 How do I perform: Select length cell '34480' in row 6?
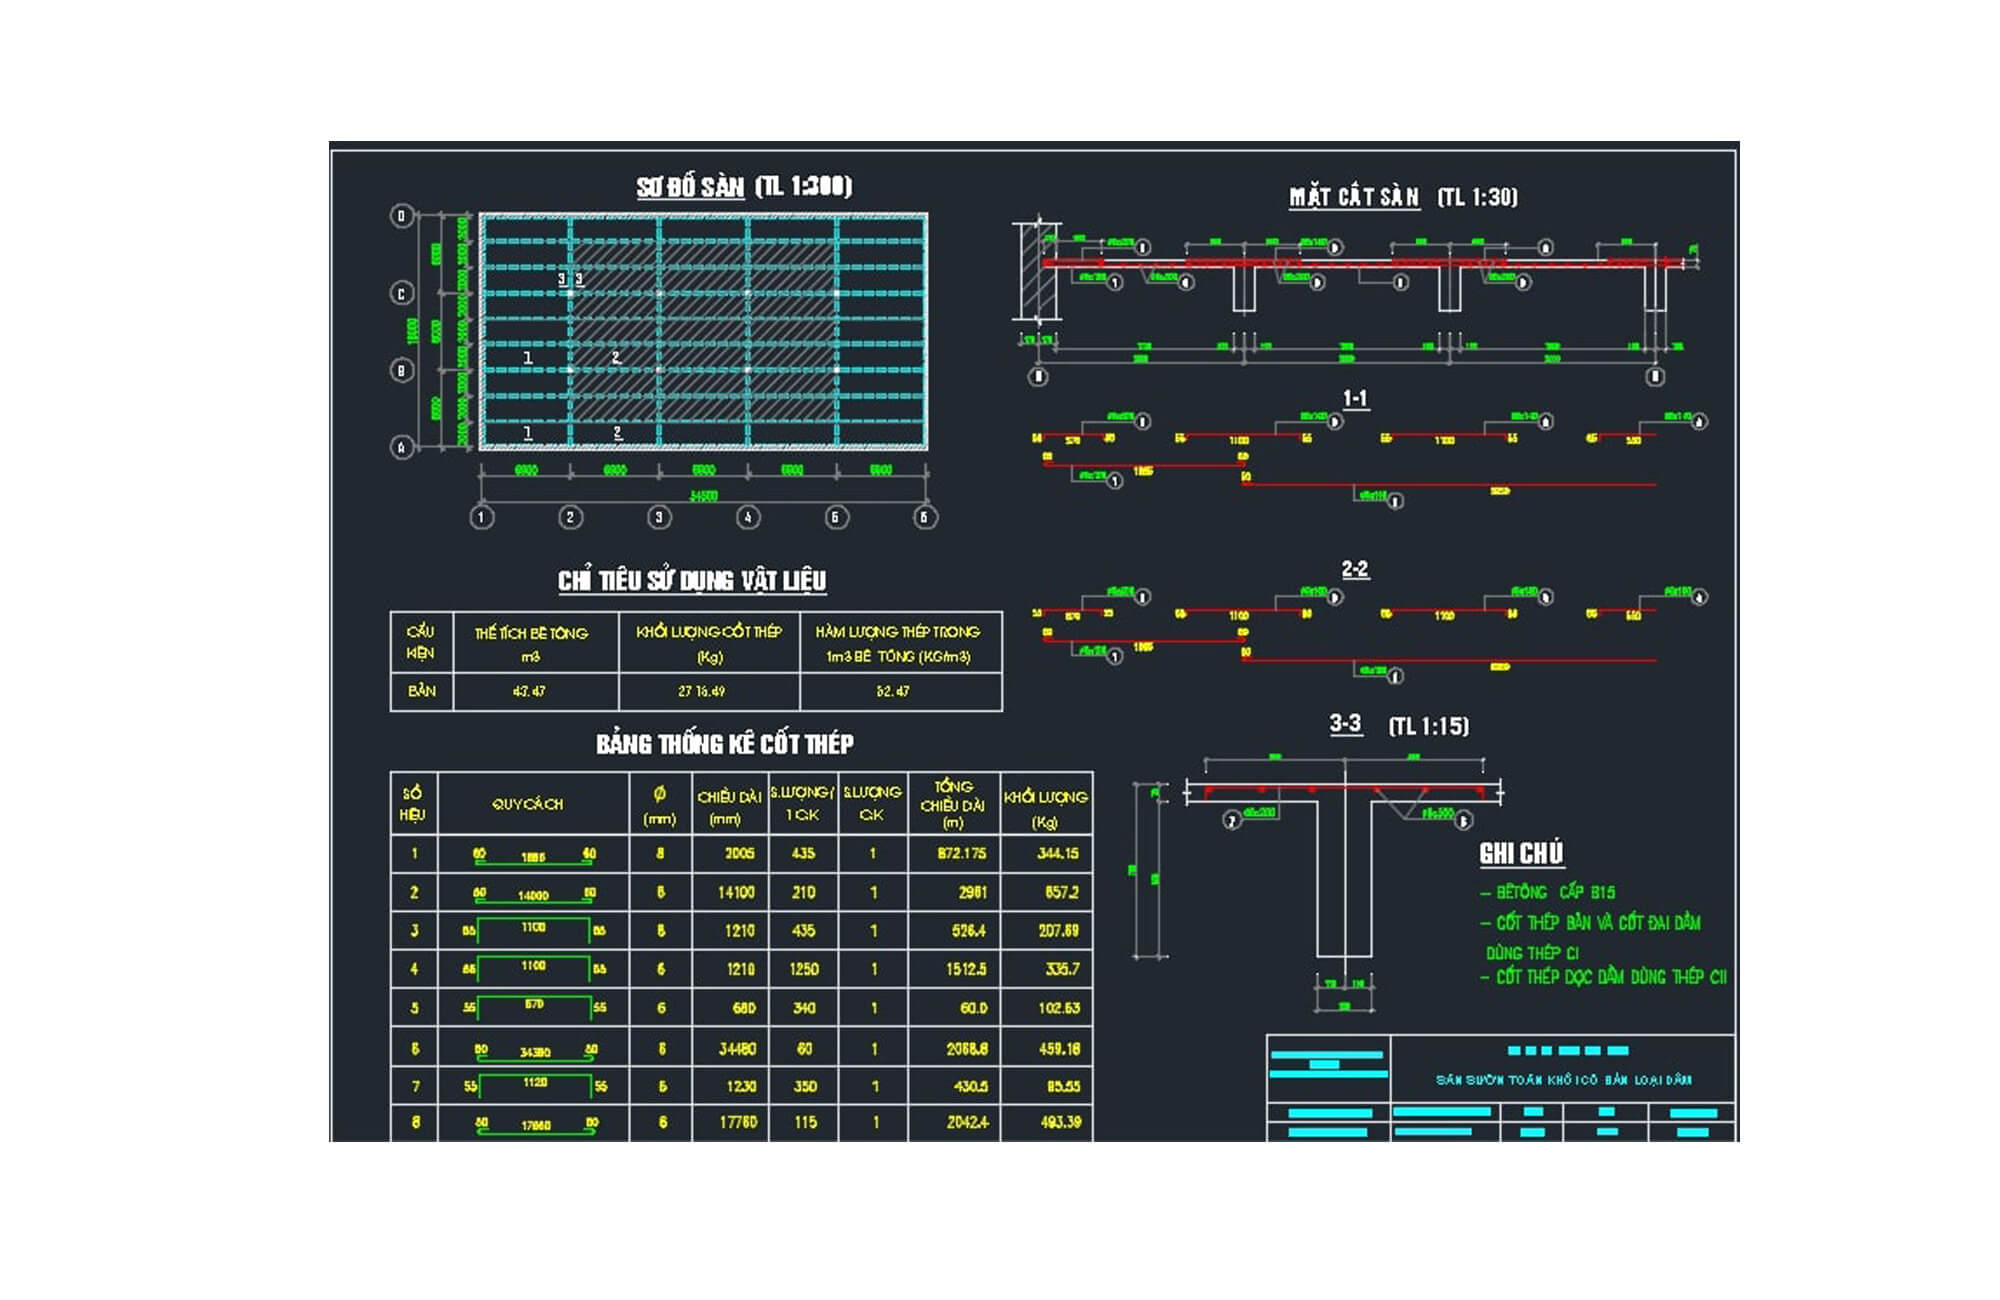737,1049
